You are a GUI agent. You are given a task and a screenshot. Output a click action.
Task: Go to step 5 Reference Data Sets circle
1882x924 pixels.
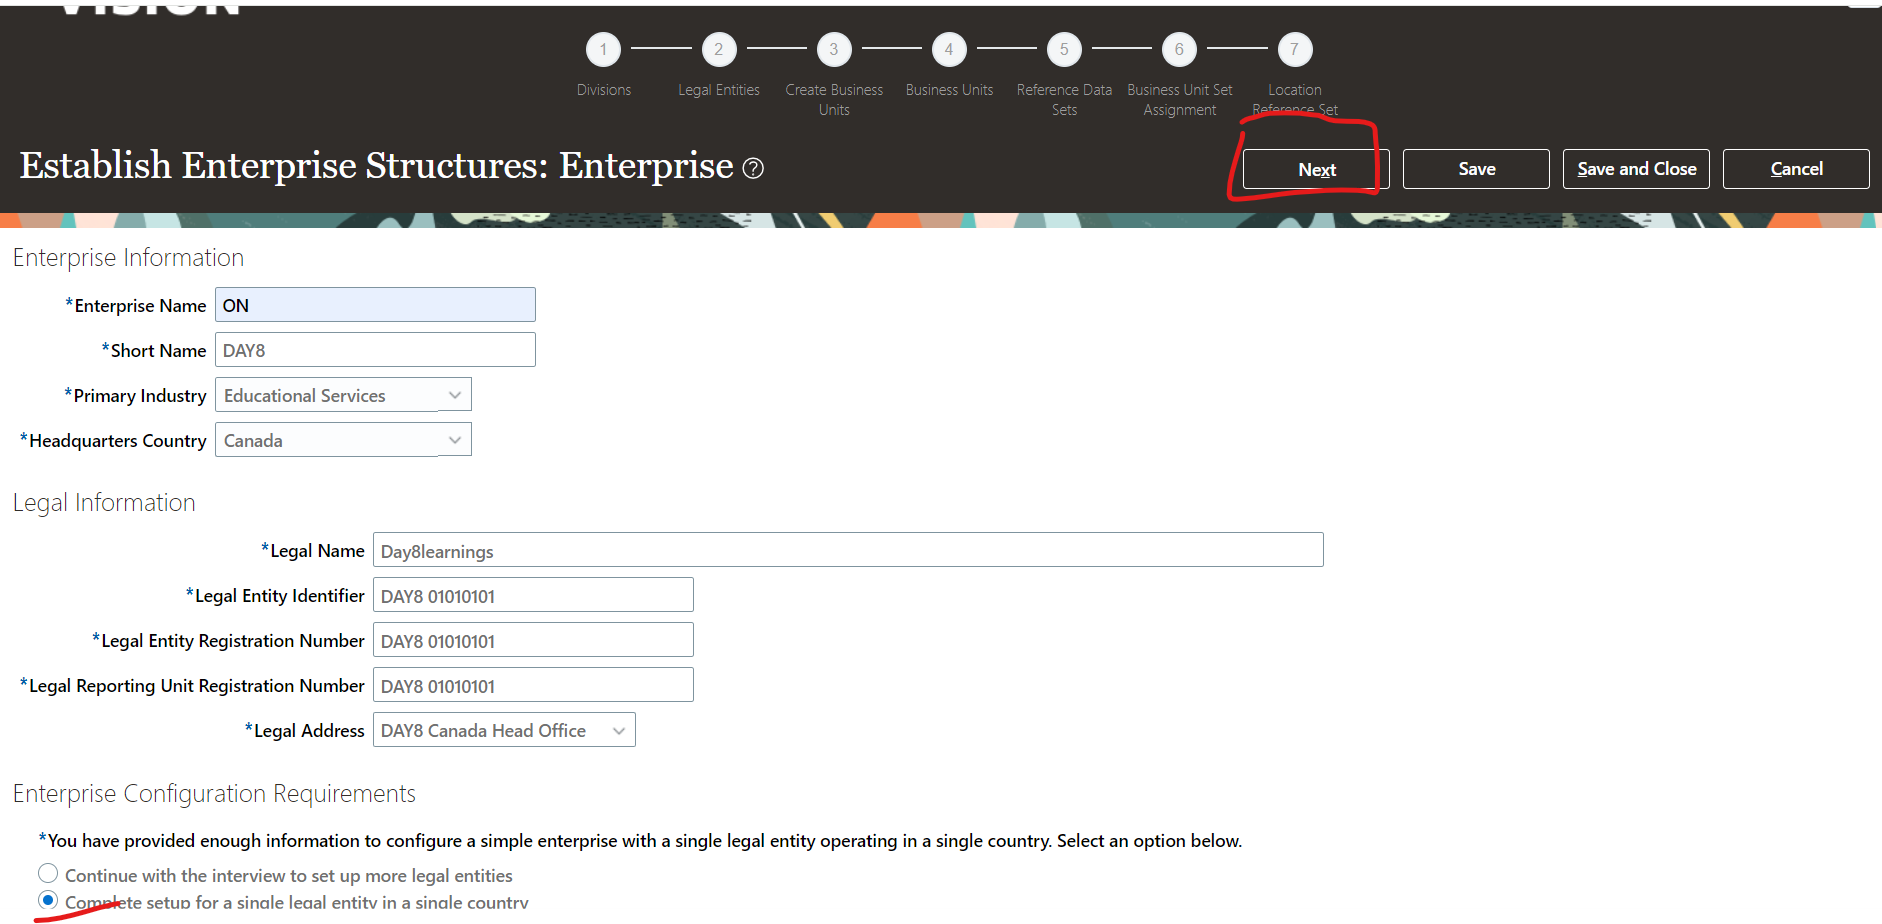tap(1064, 49)
